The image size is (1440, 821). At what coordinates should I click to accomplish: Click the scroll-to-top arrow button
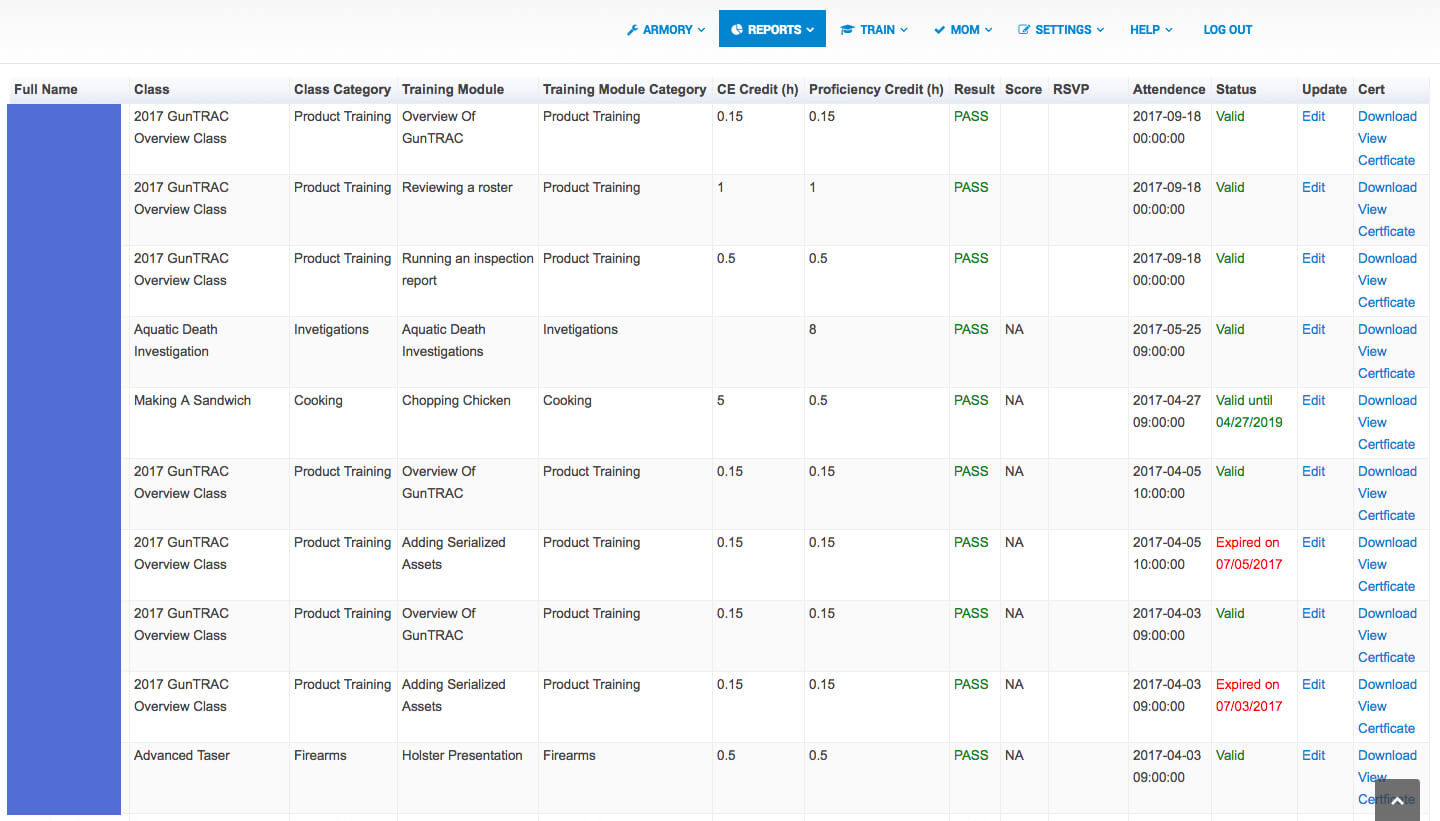(1397, 800)
